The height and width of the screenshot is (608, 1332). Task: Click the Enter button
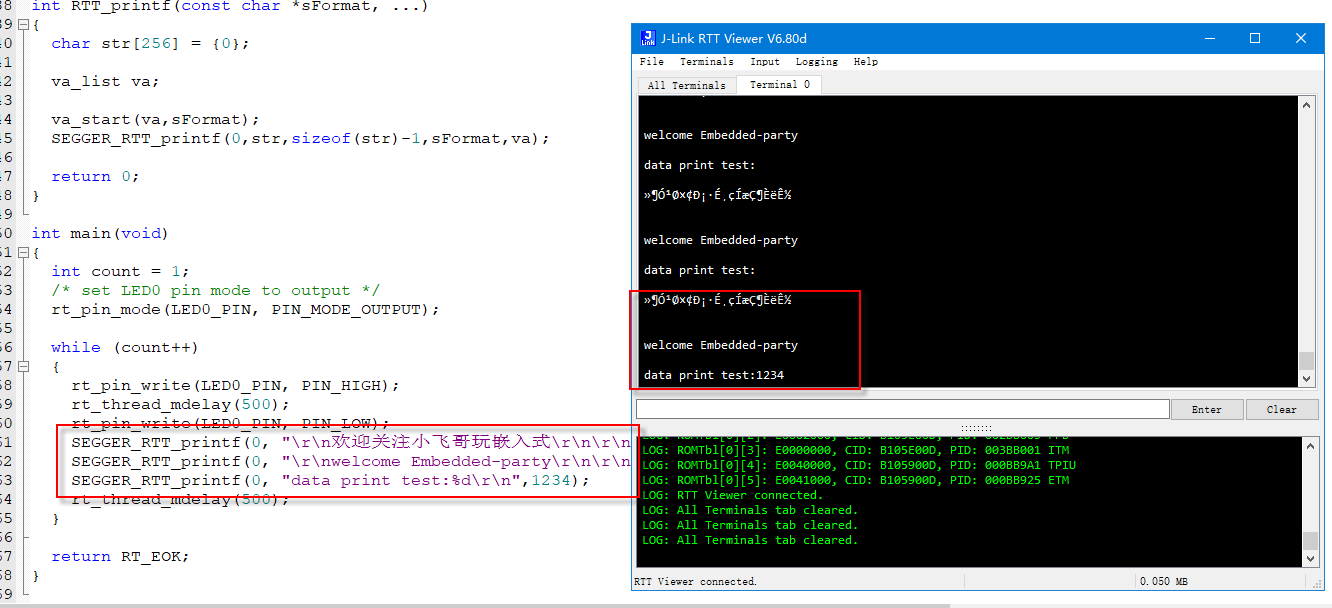1206,409
